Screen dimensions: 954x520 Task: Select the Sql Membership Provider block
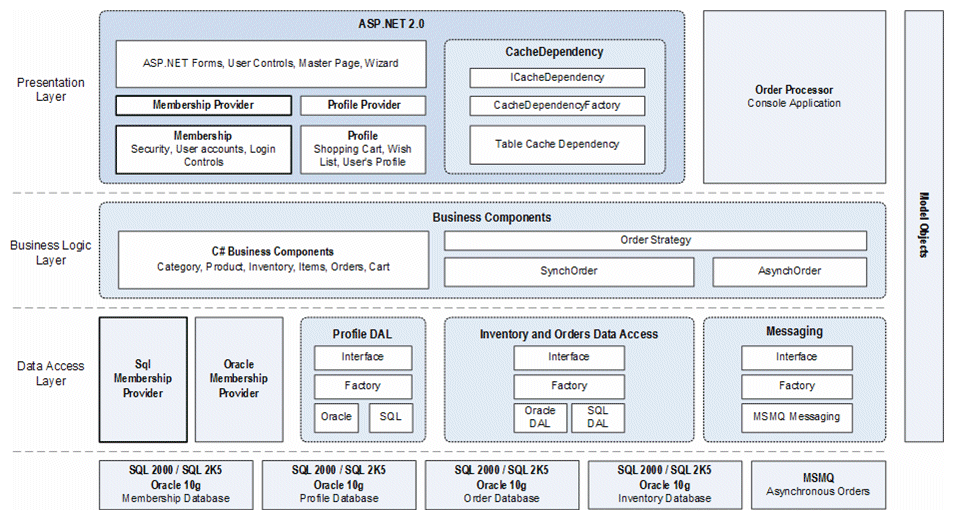[x=143, y=379]
